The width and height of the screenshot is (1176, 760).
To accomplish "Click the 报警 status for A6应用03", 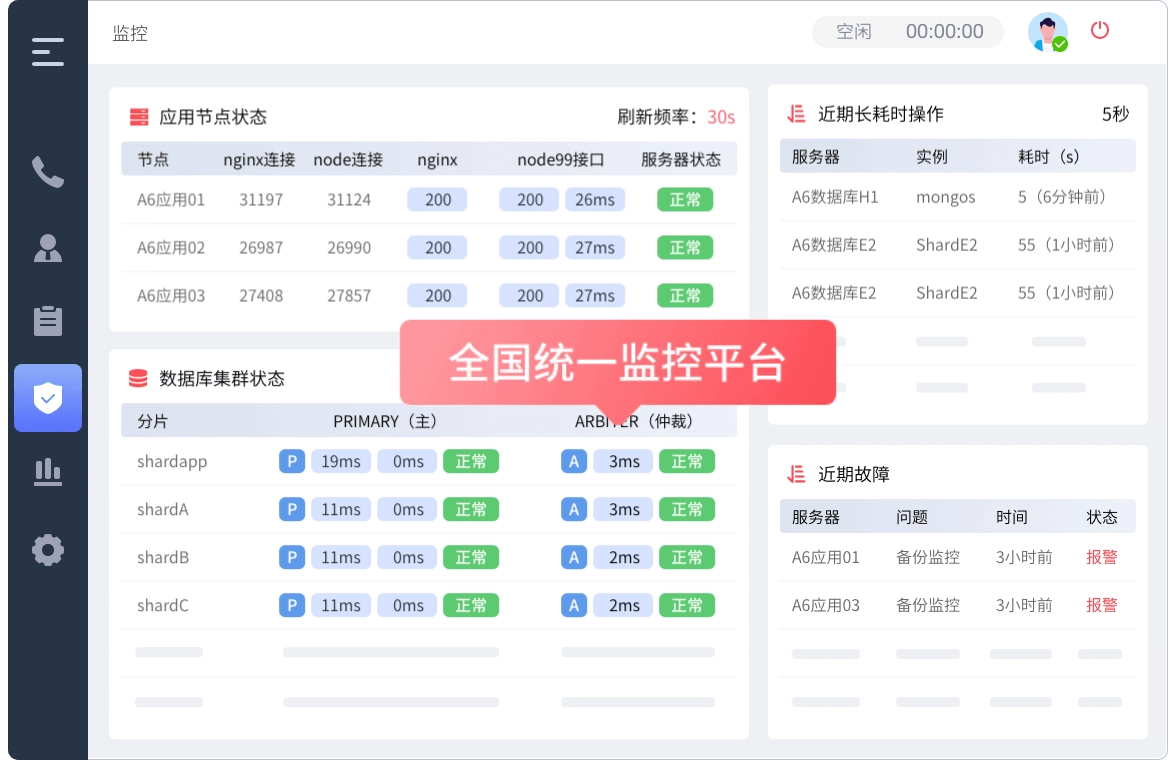I will point(1101,605).
